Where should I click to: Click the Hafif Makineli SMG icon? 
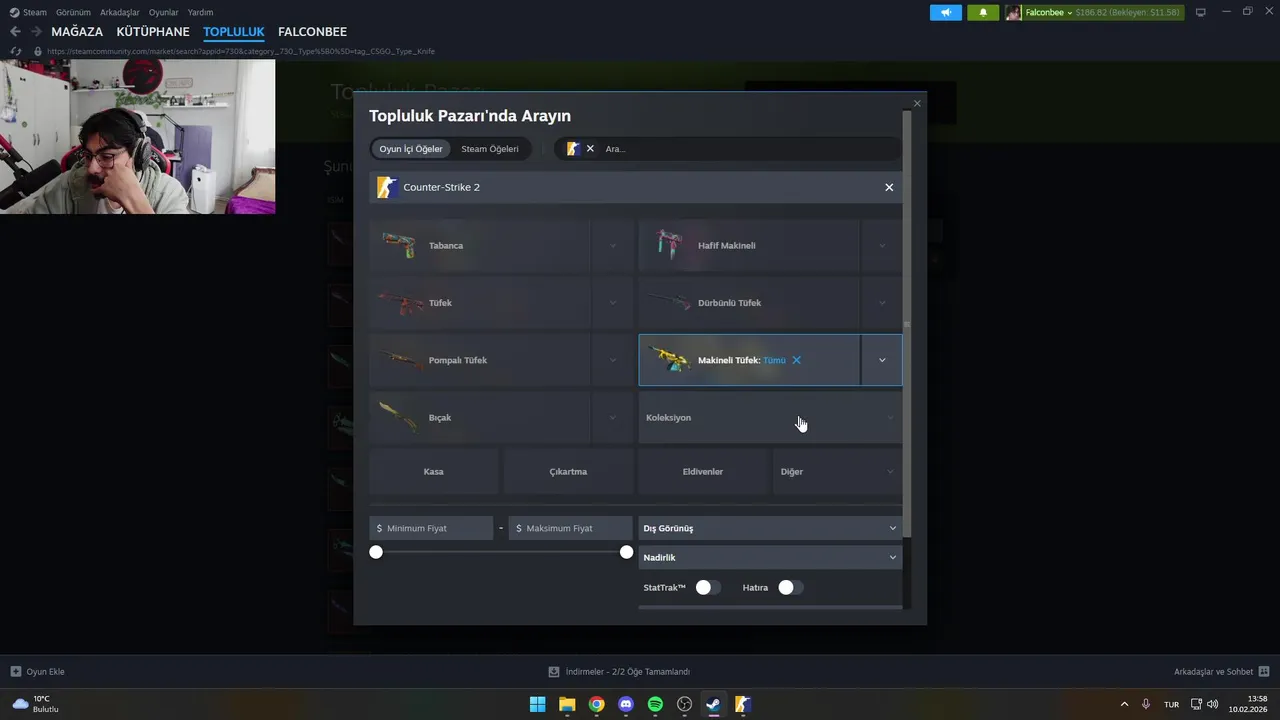669,245
